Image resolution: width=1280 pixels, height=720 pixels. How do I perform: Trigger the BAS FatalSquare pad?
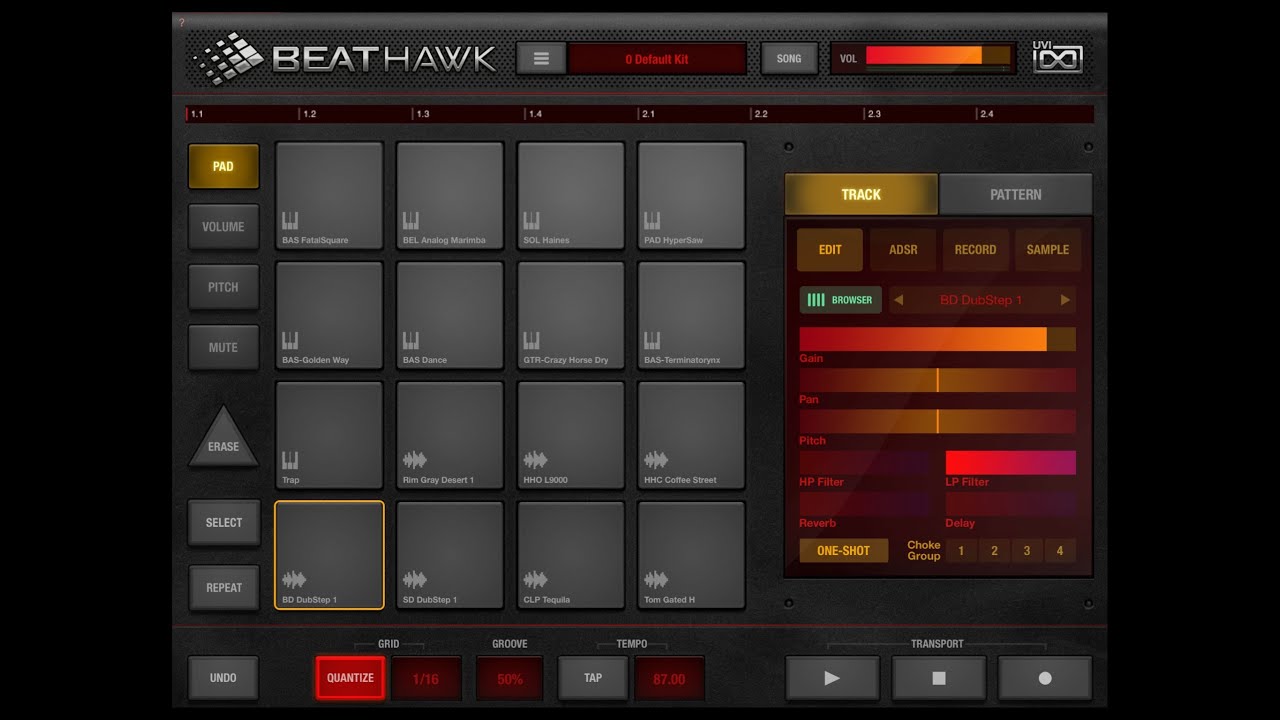coord(329,195)
